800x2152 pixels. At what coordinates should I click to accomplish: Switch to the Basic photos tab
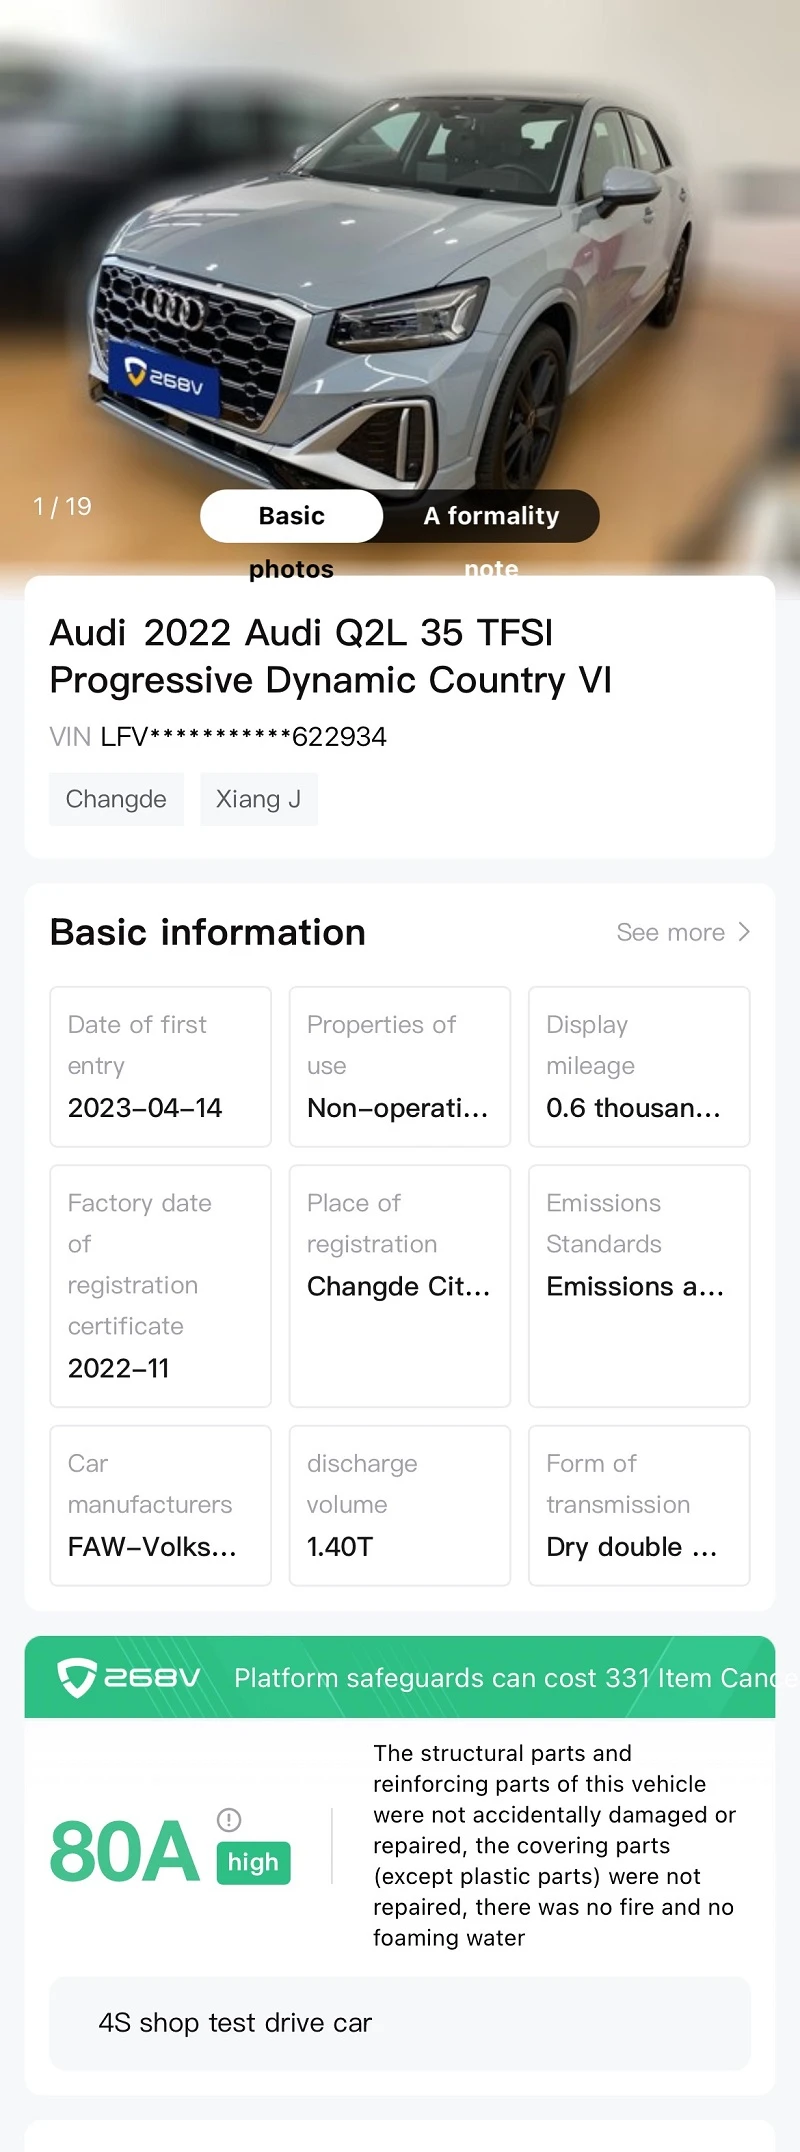(x=291, y=516)
